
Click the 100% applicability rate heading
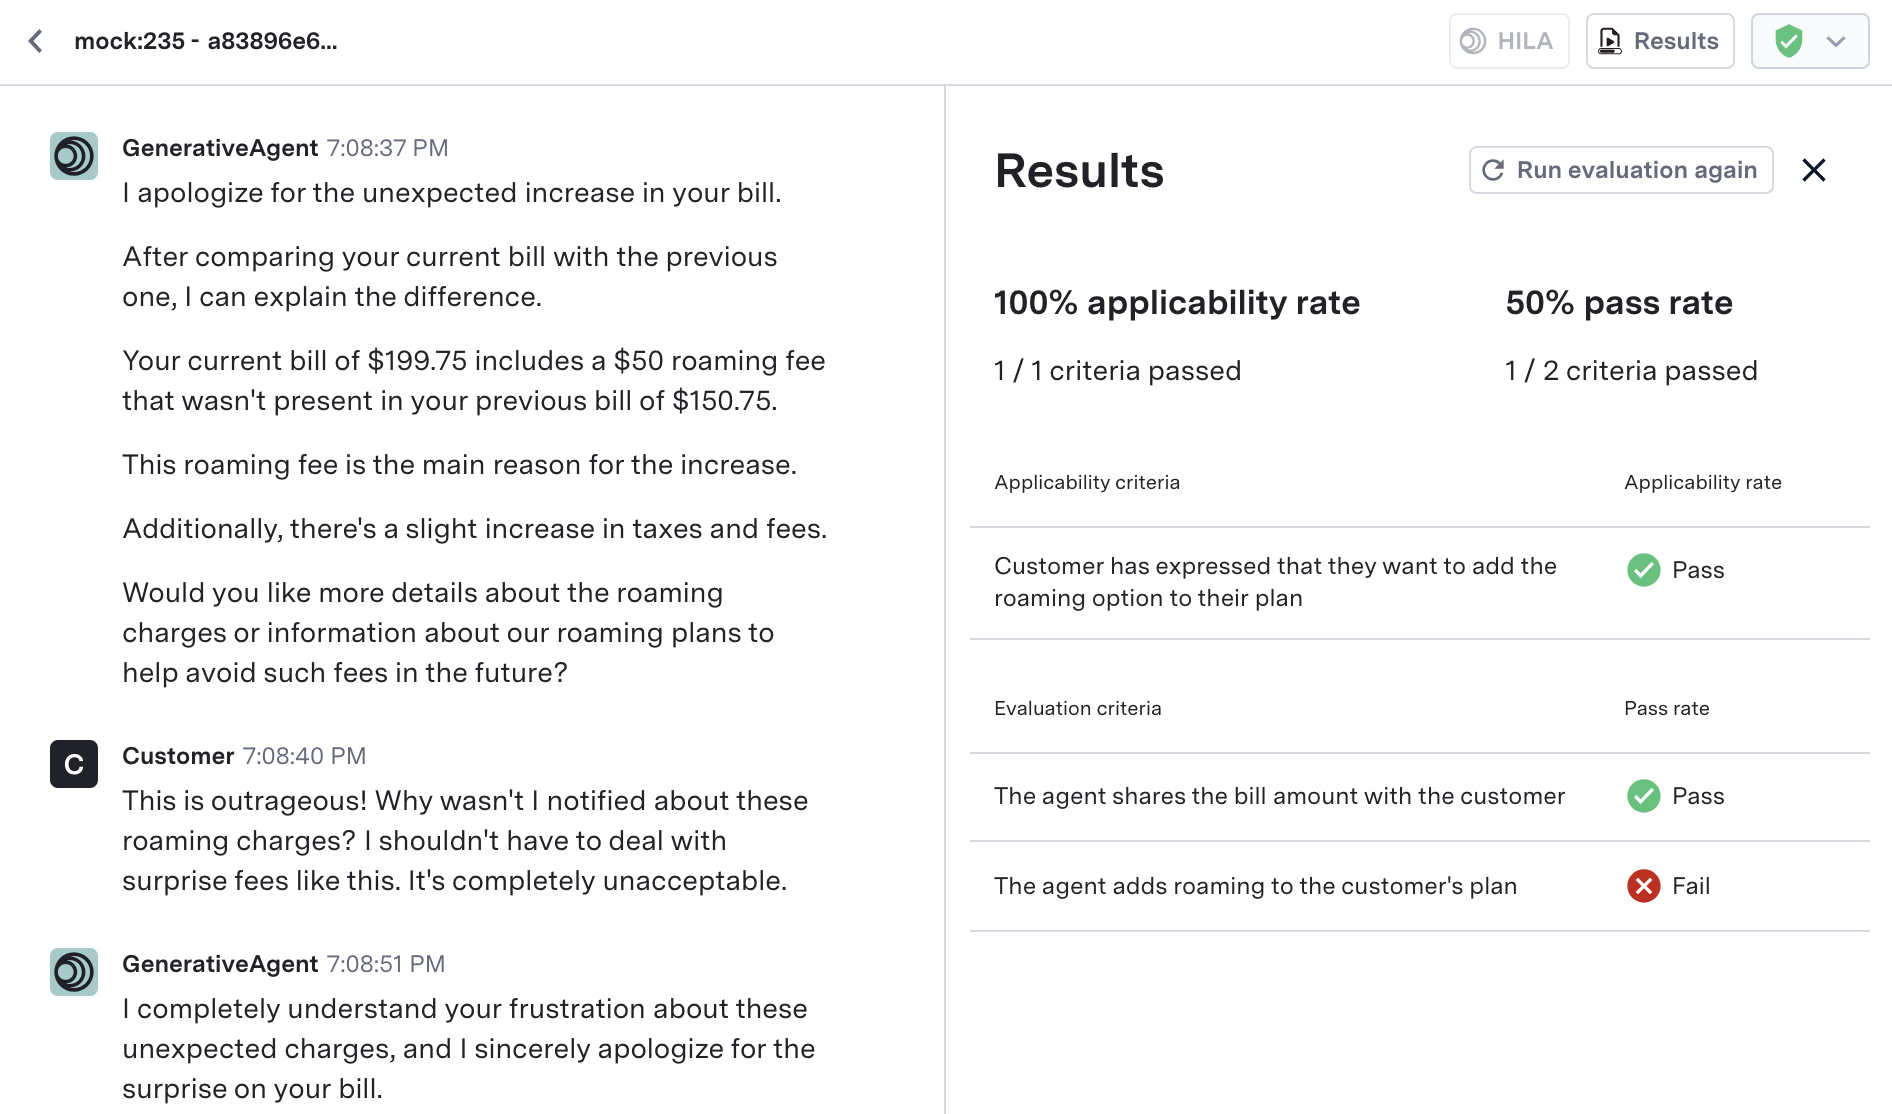point(1176,303)
